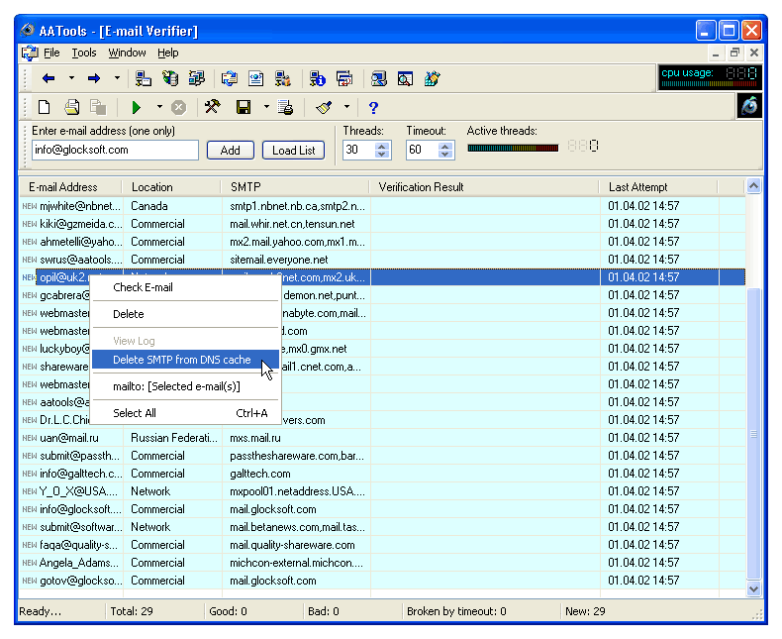Expand the play button dropdown arrow
782x639 pixels.
pos(159,107)
